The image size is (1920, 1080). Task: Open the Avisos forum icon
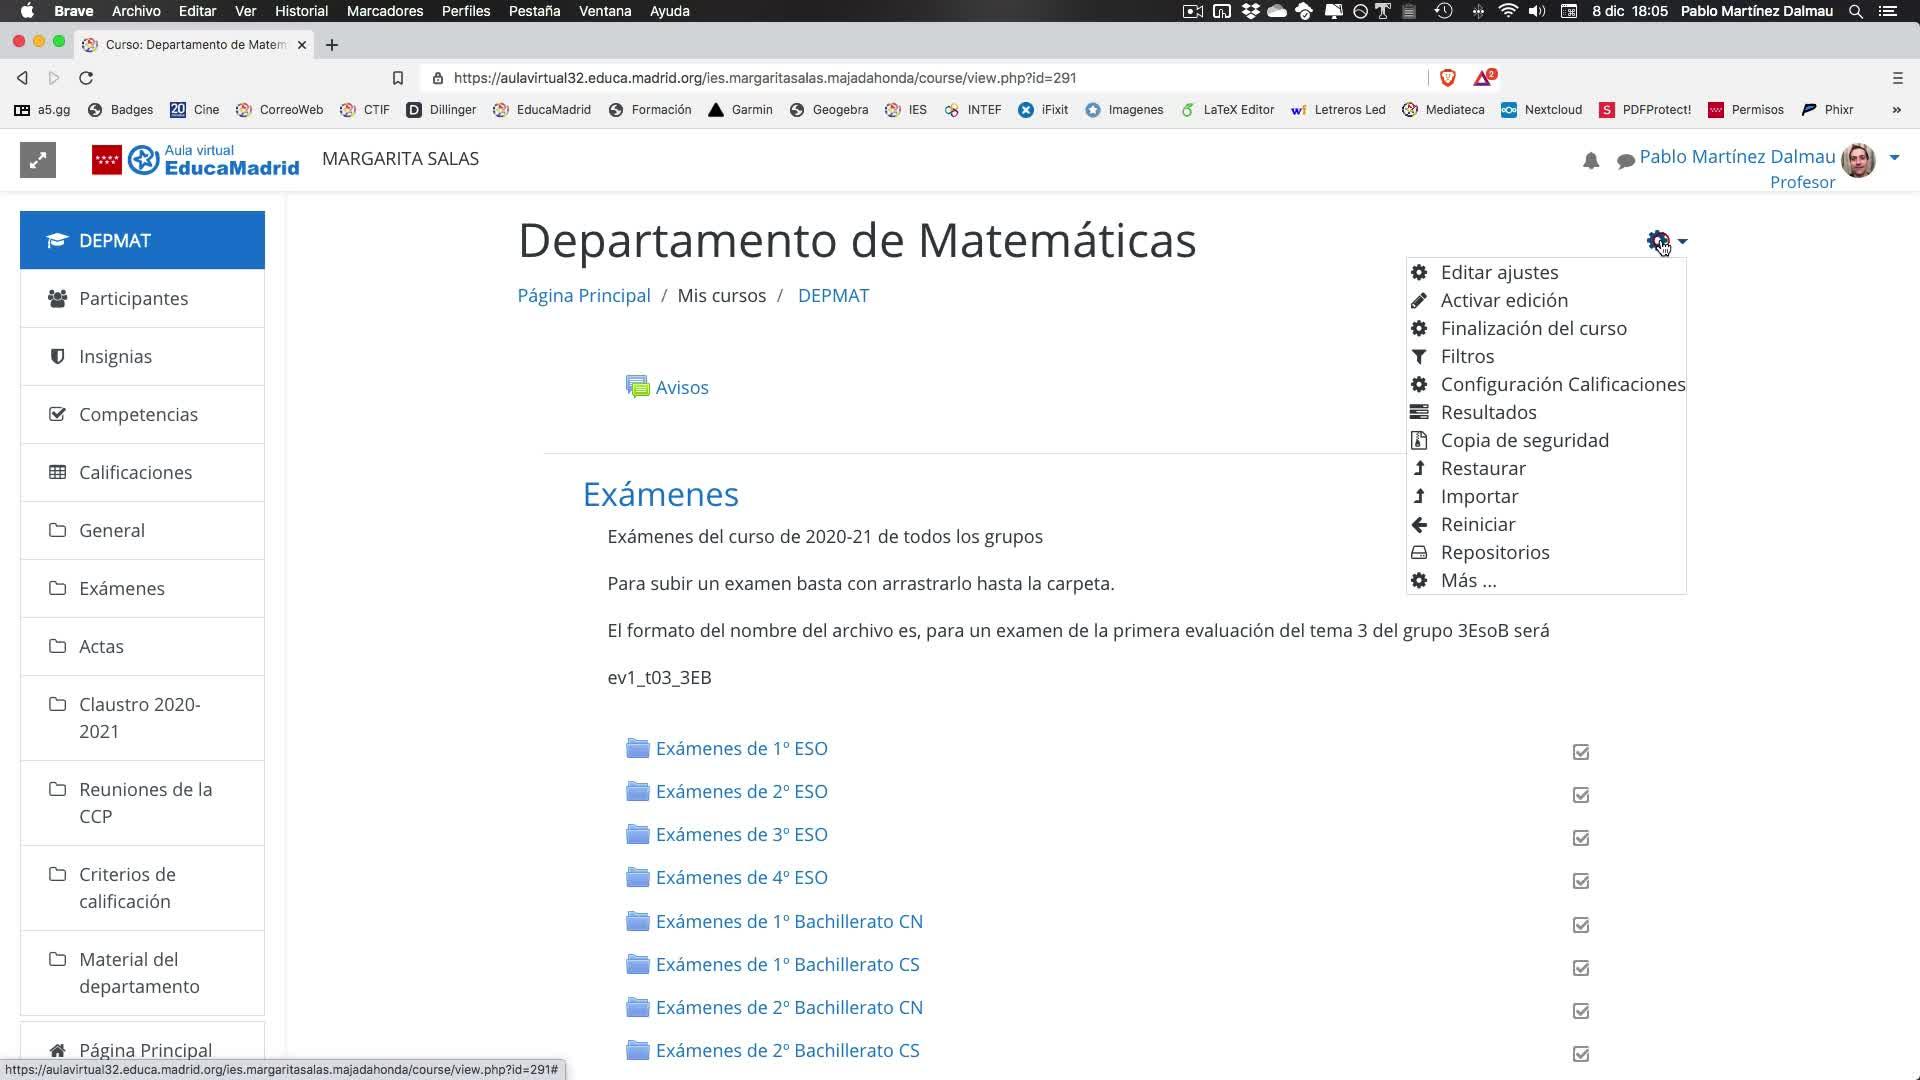point(637,387)
